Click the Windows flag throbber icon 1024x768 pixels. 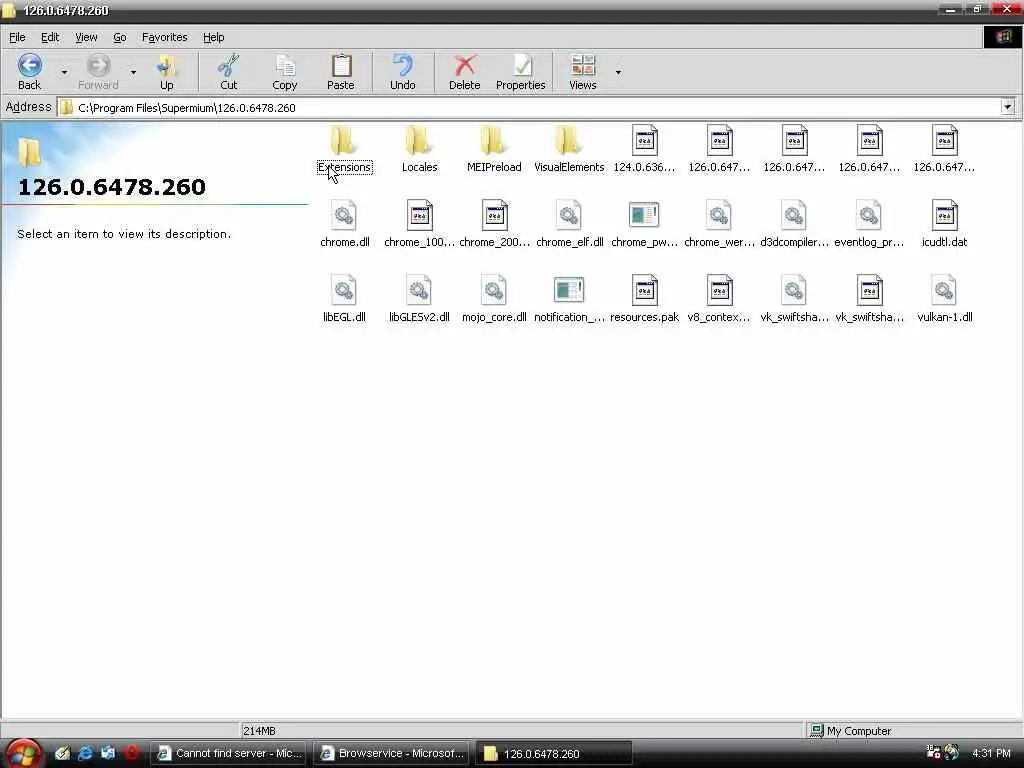click(x=1002, y=37)
